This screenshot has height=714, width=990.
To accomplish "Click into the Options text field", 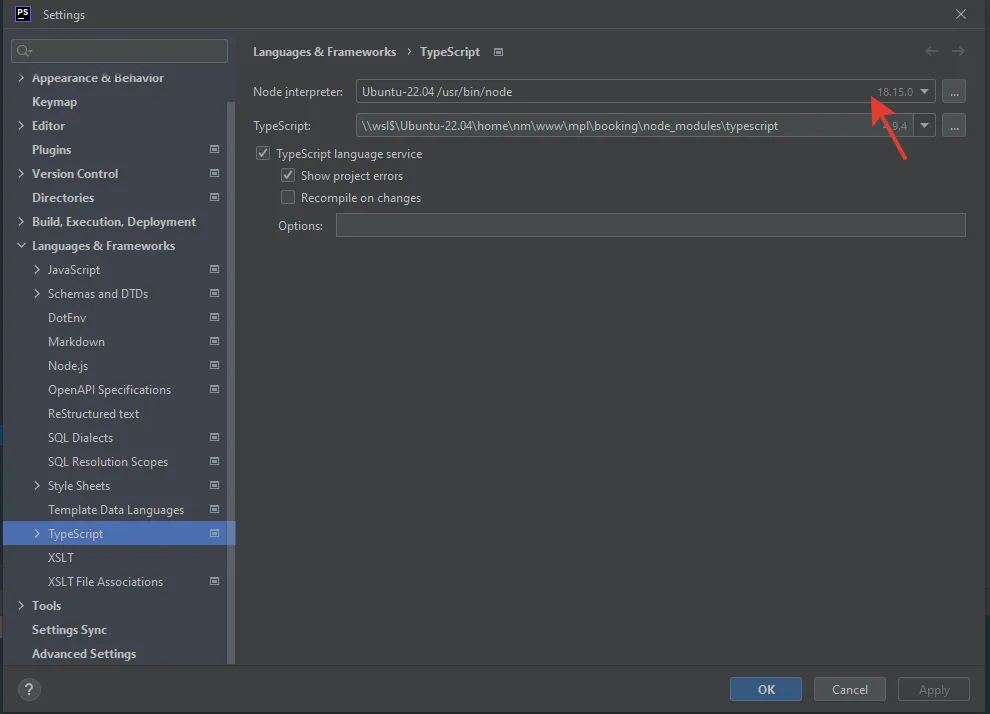I will point(650,225).
